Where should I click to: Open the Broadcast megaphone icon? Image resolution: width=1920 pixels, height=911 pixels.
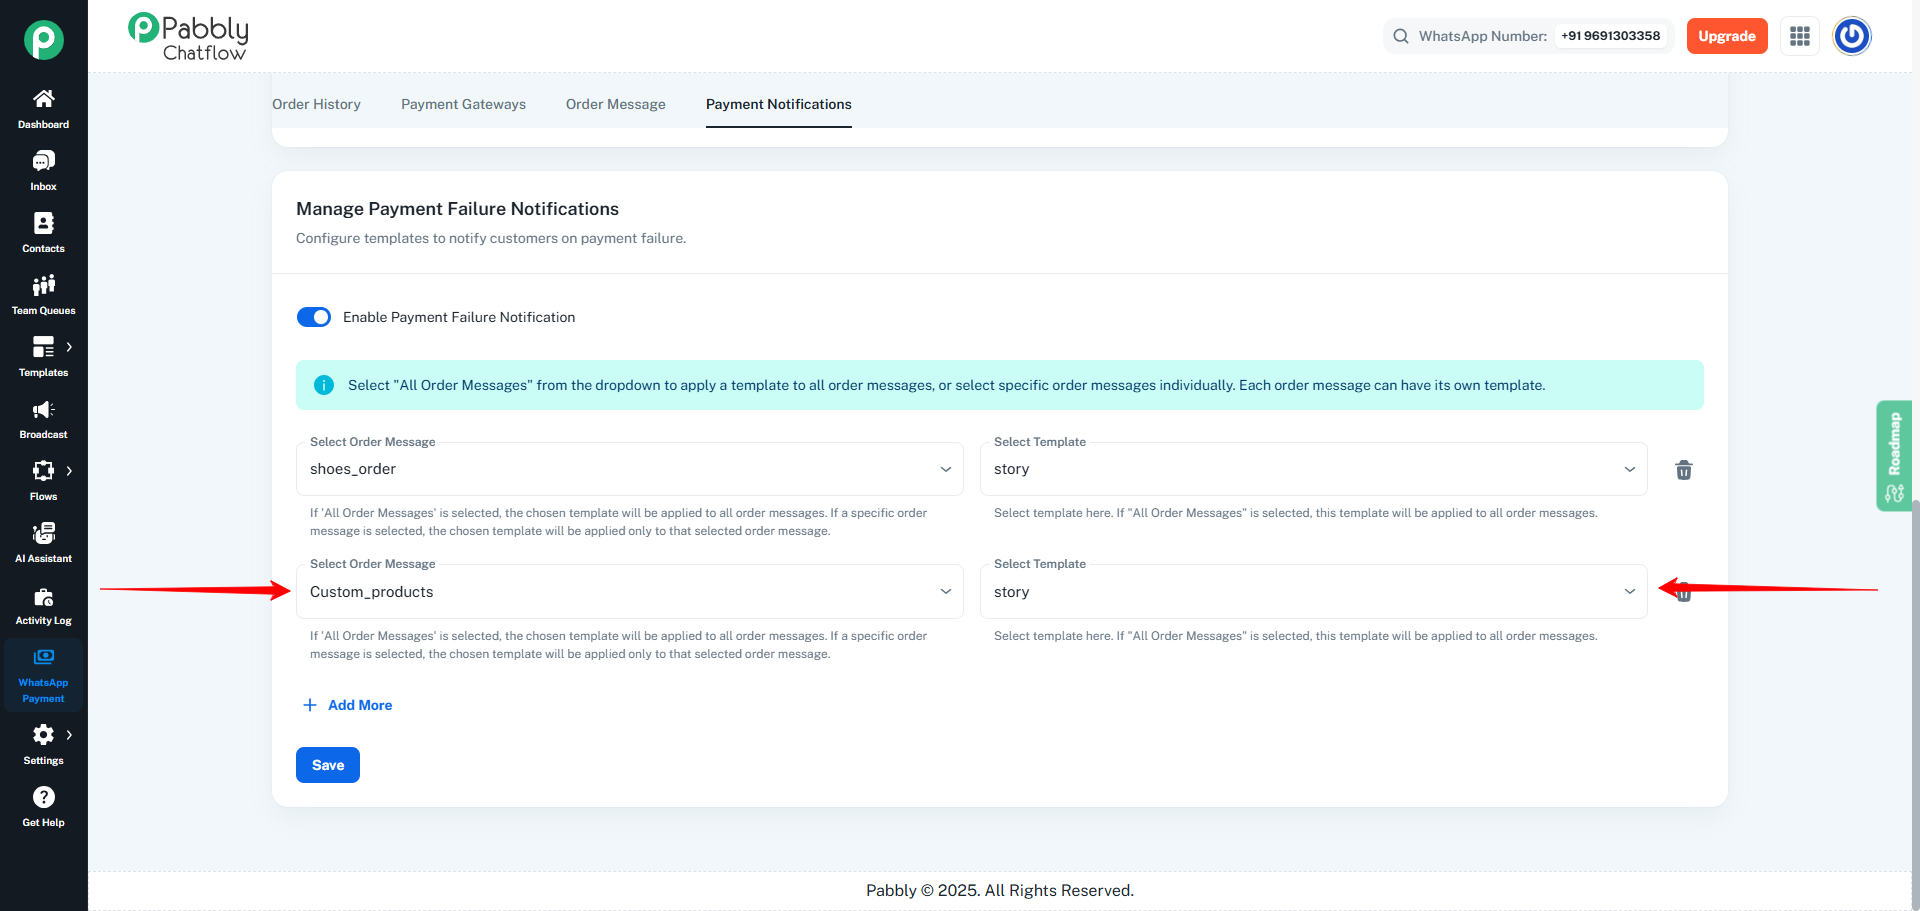[x=44, y=410]
